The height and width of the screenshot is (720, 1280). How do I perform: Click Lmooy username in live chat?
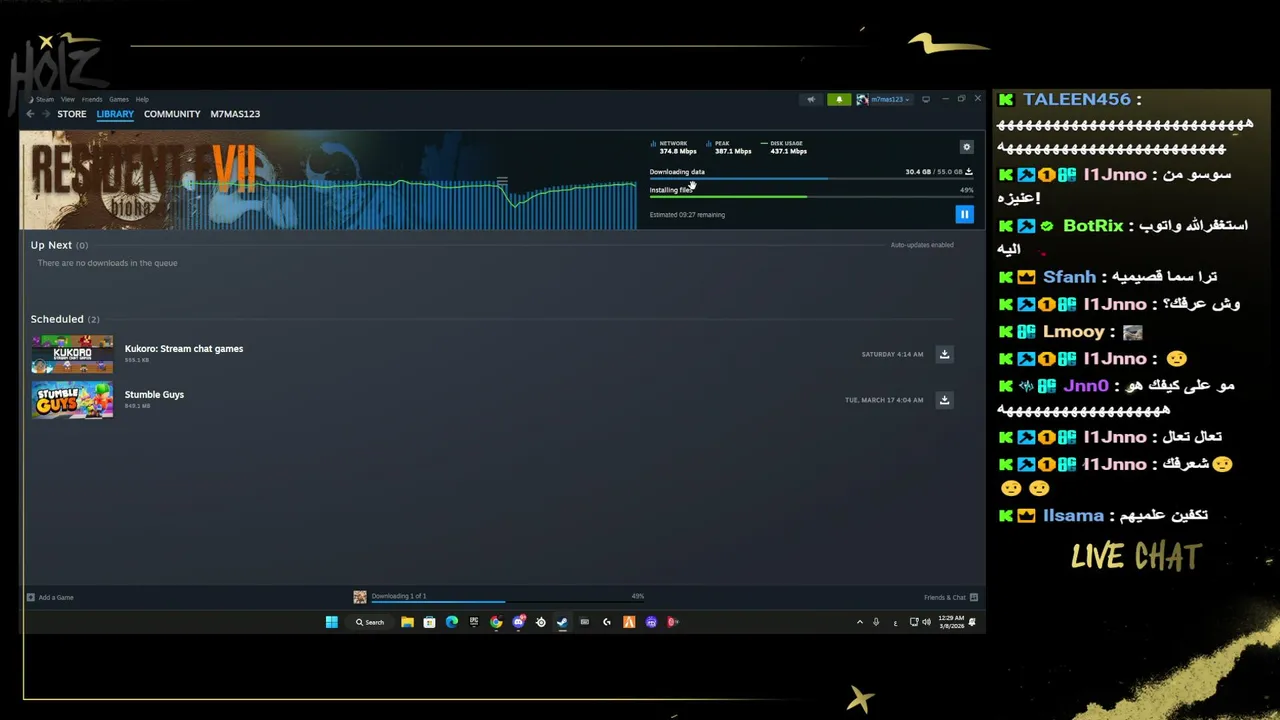point(1074,331)
